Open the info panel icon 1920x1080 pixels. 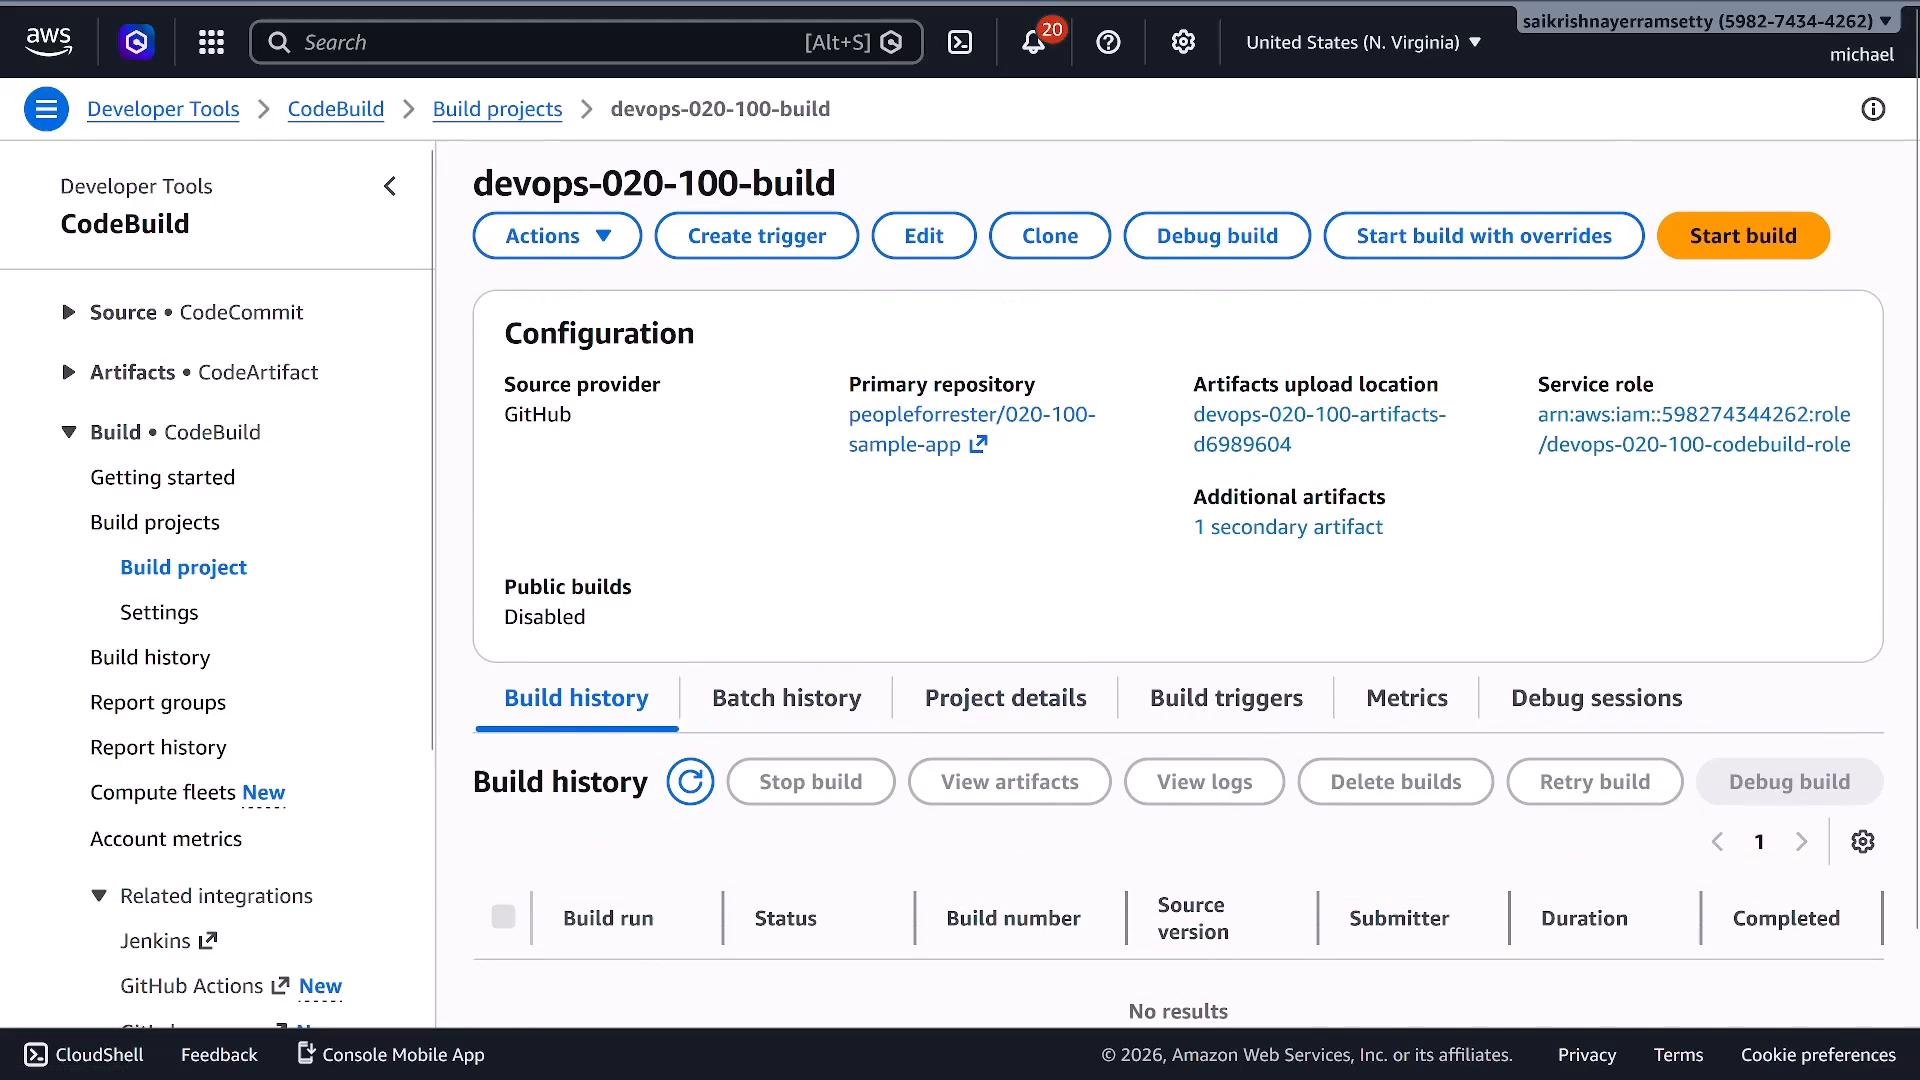click(x=1873, y=109)
